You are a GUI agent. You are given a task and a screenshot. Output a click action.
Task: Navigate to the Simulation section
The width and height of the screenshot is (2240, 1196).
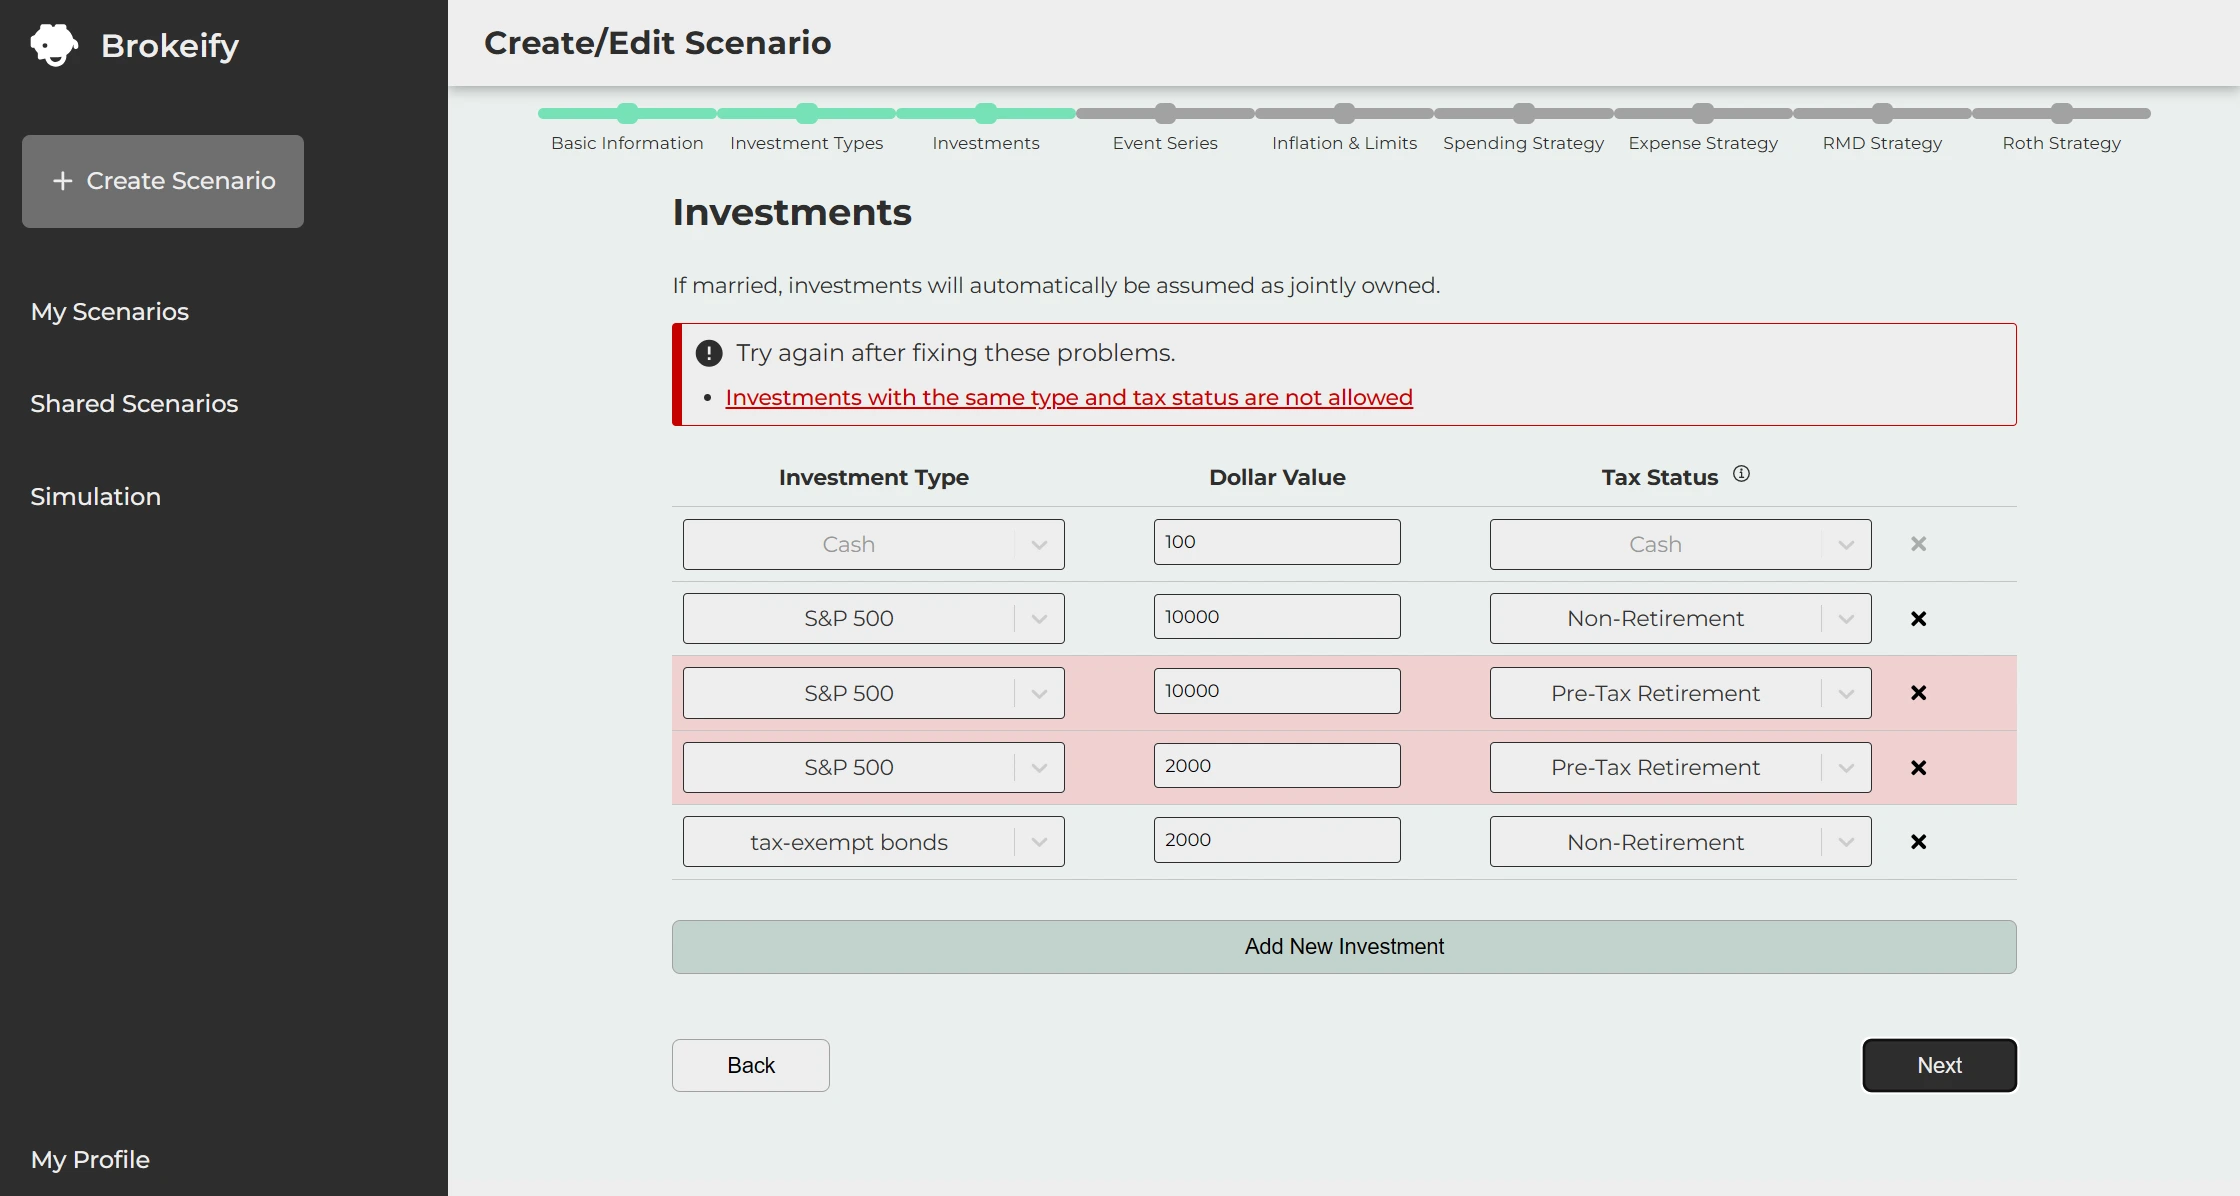(95, 496)
